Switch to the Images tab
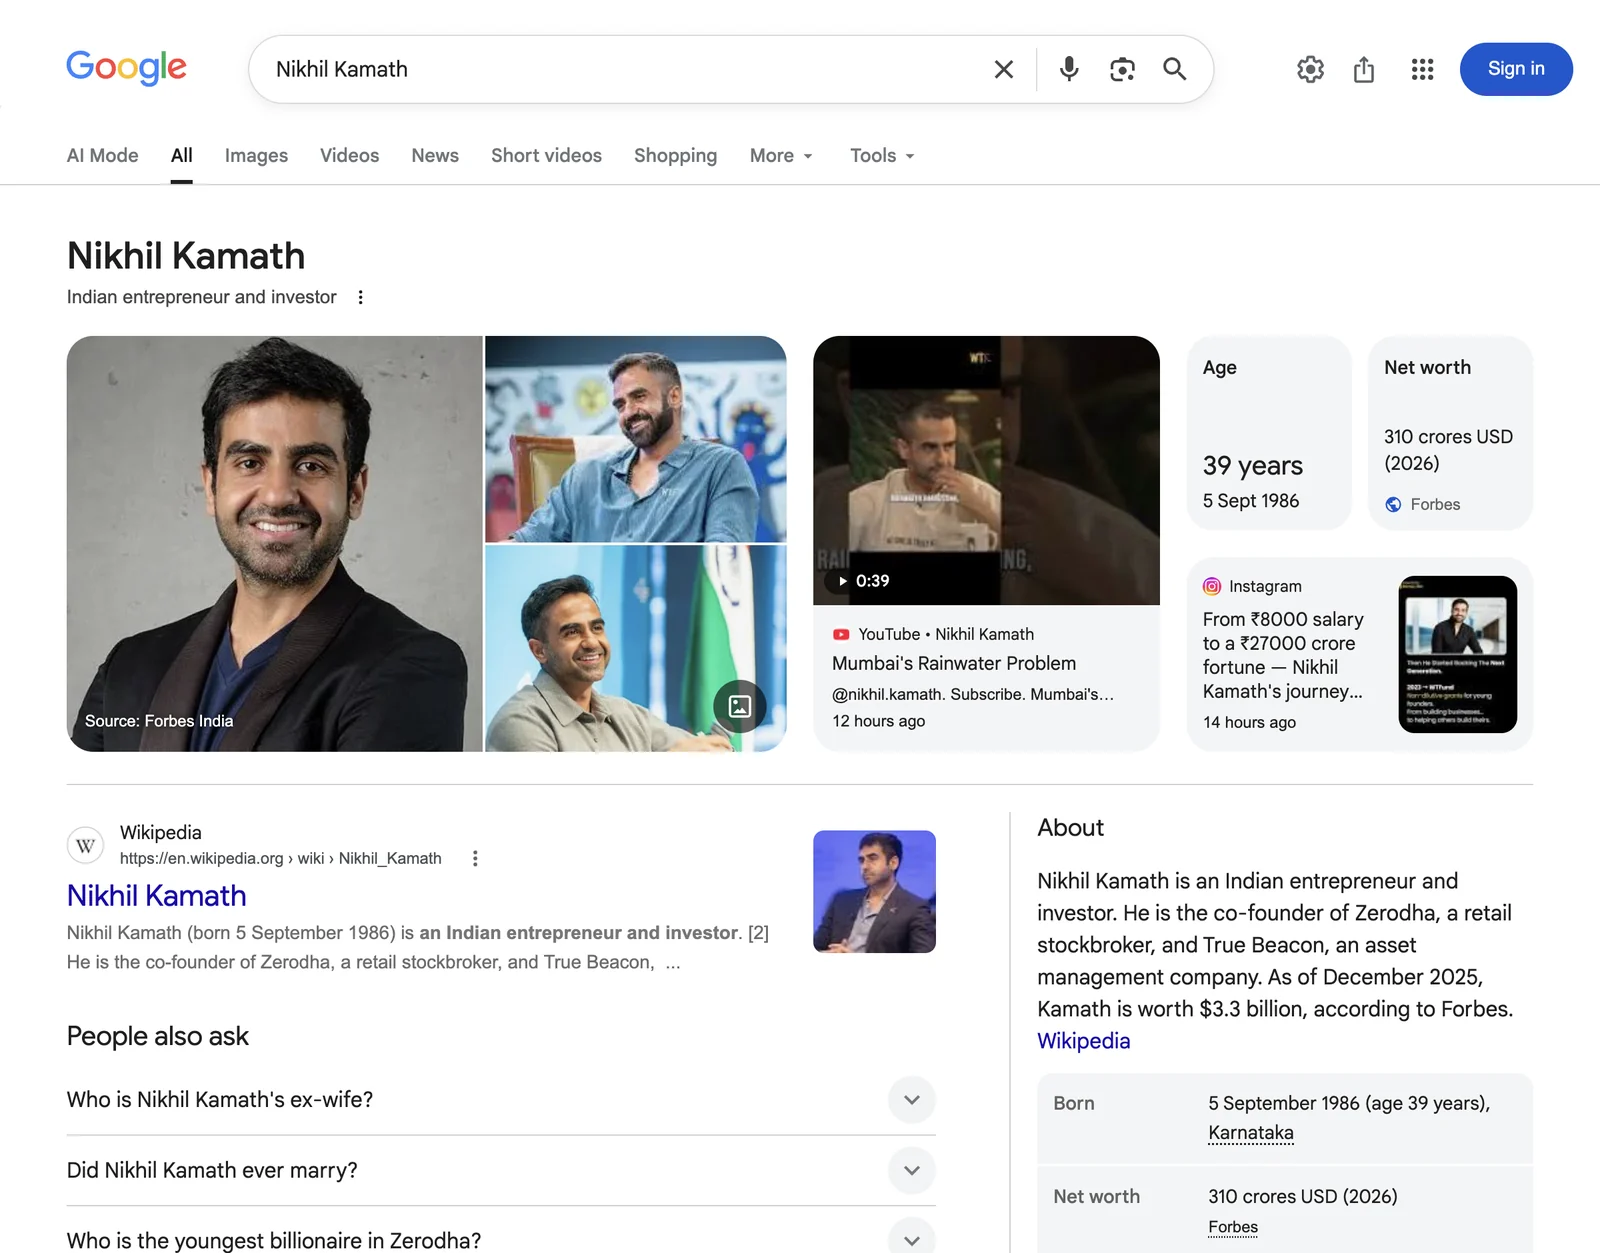1600x1253 pixels. pyautogui.click(x=256, y=155)
